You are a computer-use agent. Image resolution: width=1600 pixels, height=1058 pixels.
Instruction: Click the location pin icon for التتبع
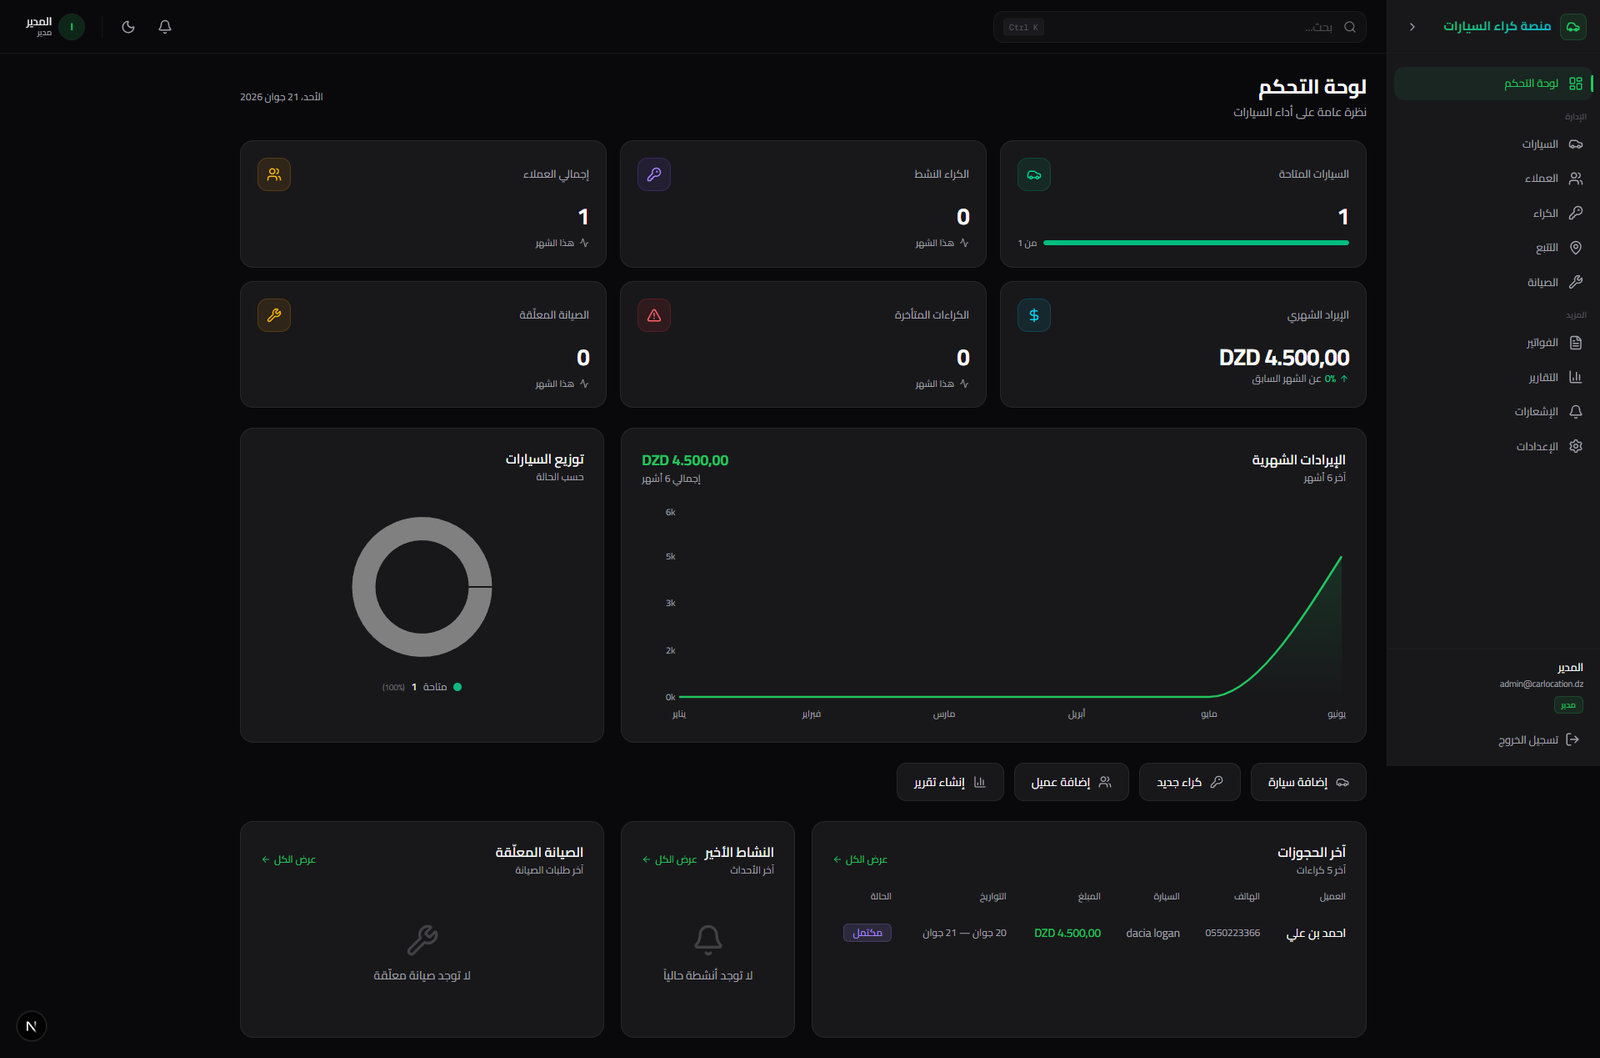pyautogui.click(x=1576, y=247)
